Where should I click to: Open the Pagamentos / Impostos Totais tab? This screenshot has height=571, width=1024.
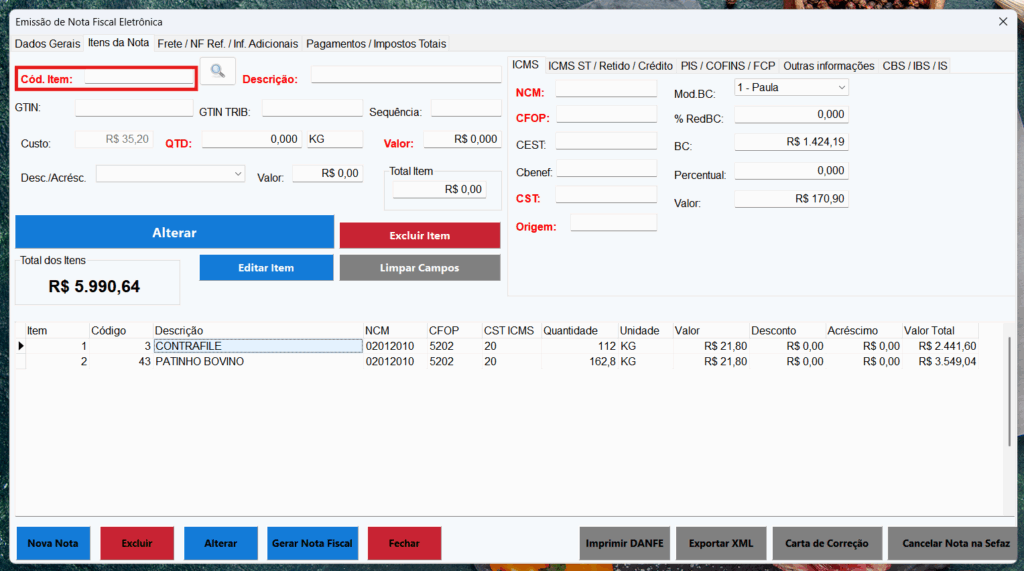(x=376, y=44)
